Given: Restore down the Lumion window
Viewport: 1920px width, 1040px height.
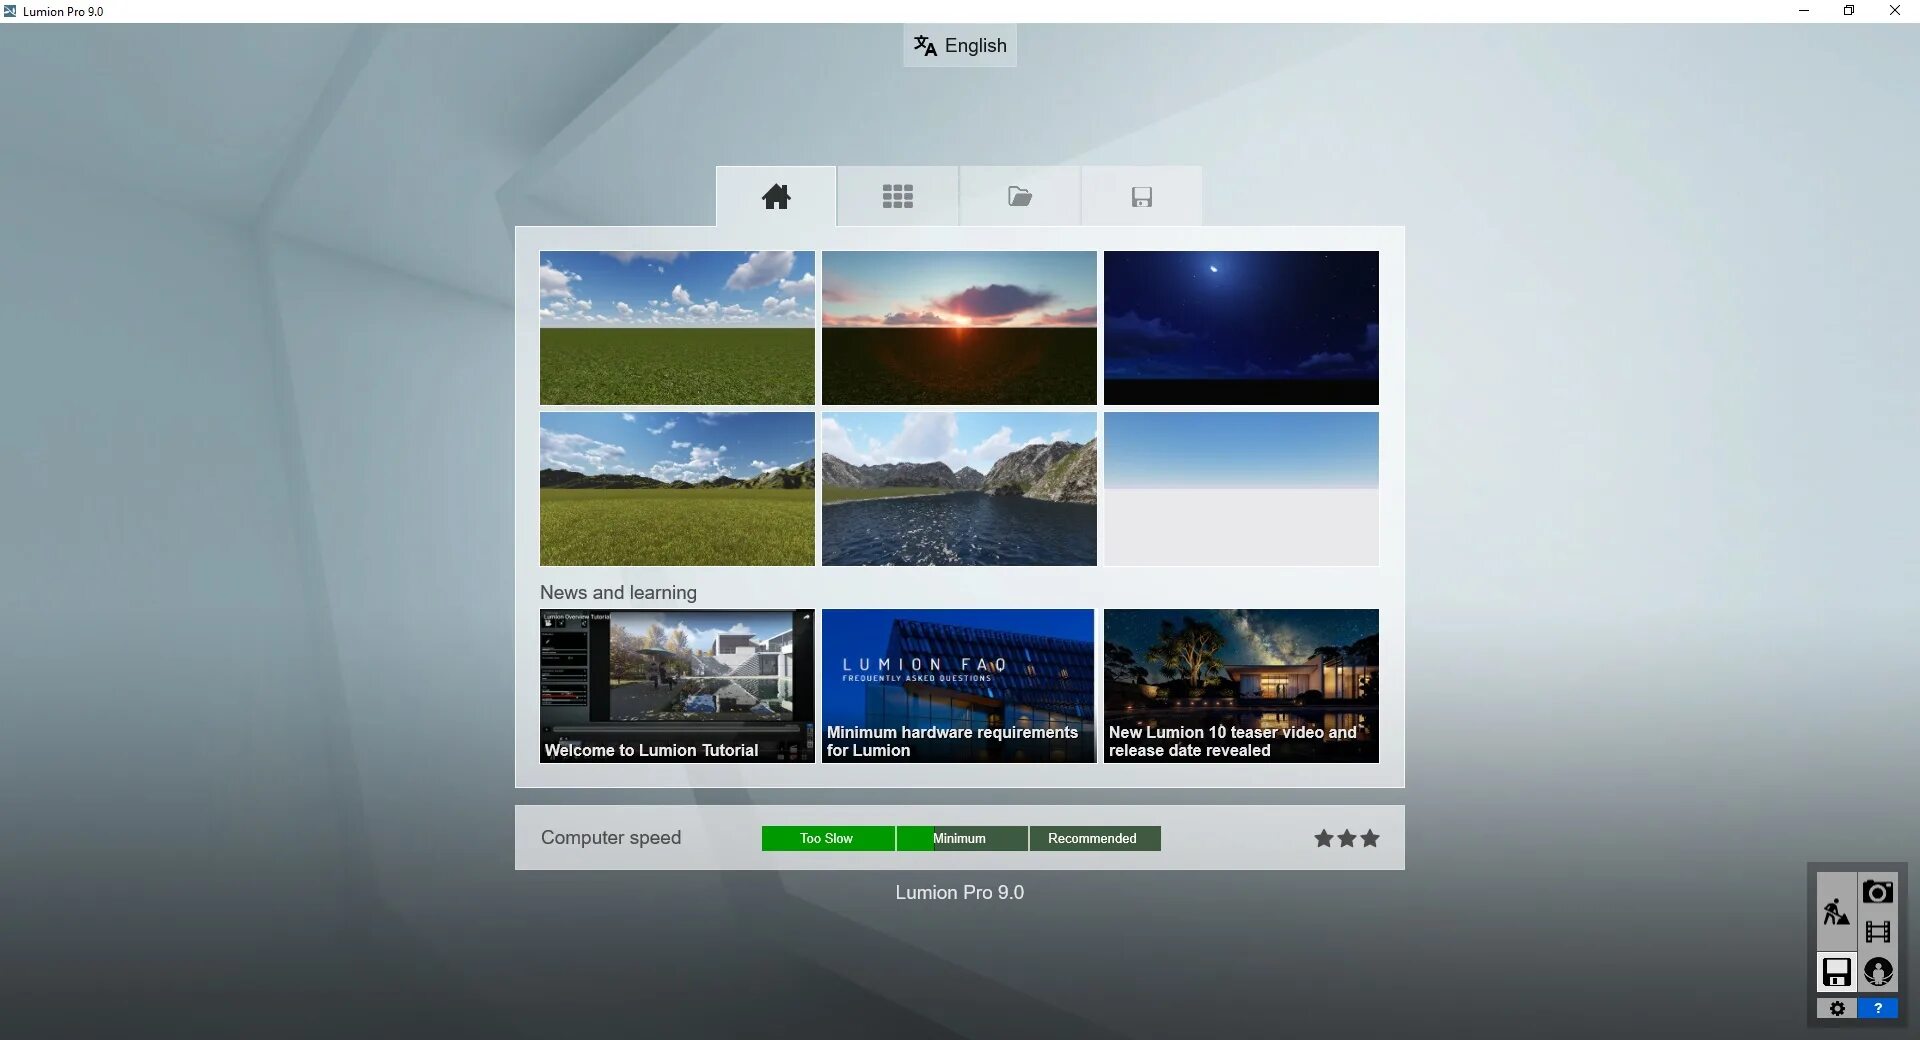Looking at the screenshot, I should [x=1849, y=11].
